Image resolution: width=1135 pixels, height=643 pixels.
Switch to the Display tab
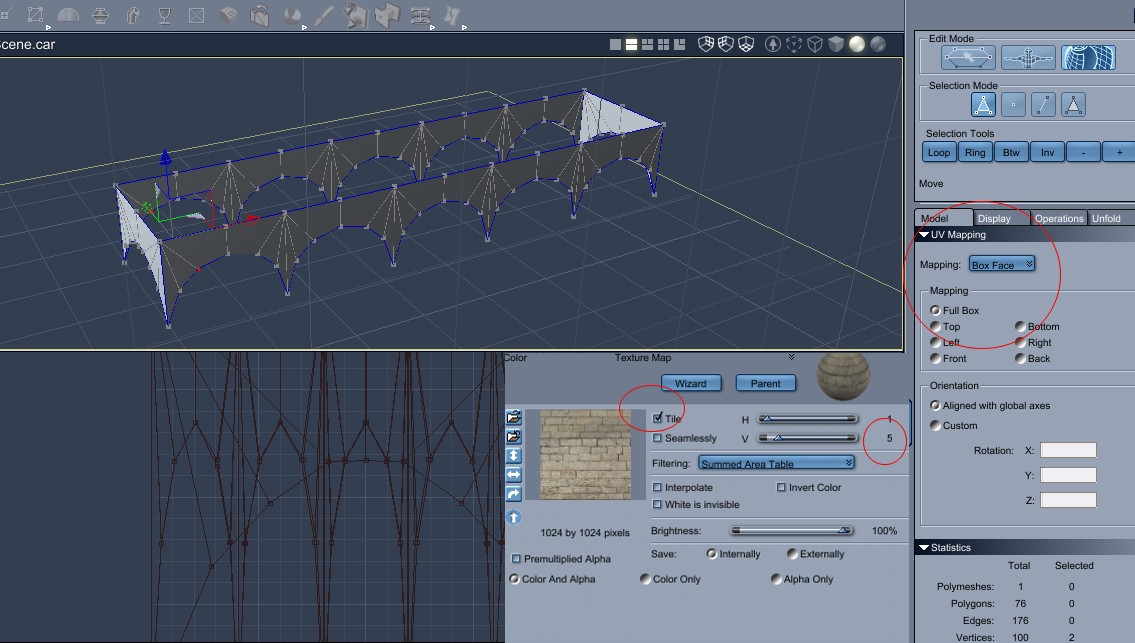tap(994, 218)
